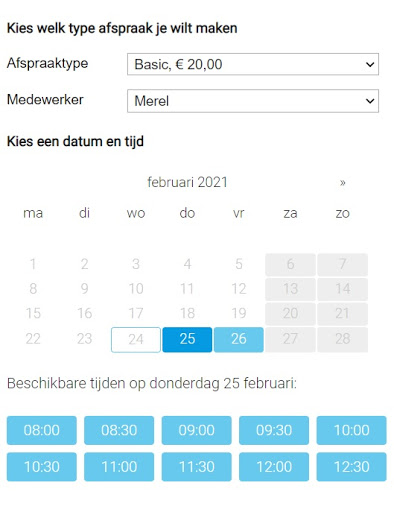Viewport: 394px width, 512px height.
Task: Book the 10:00 time slot
Action: [352, 430]
